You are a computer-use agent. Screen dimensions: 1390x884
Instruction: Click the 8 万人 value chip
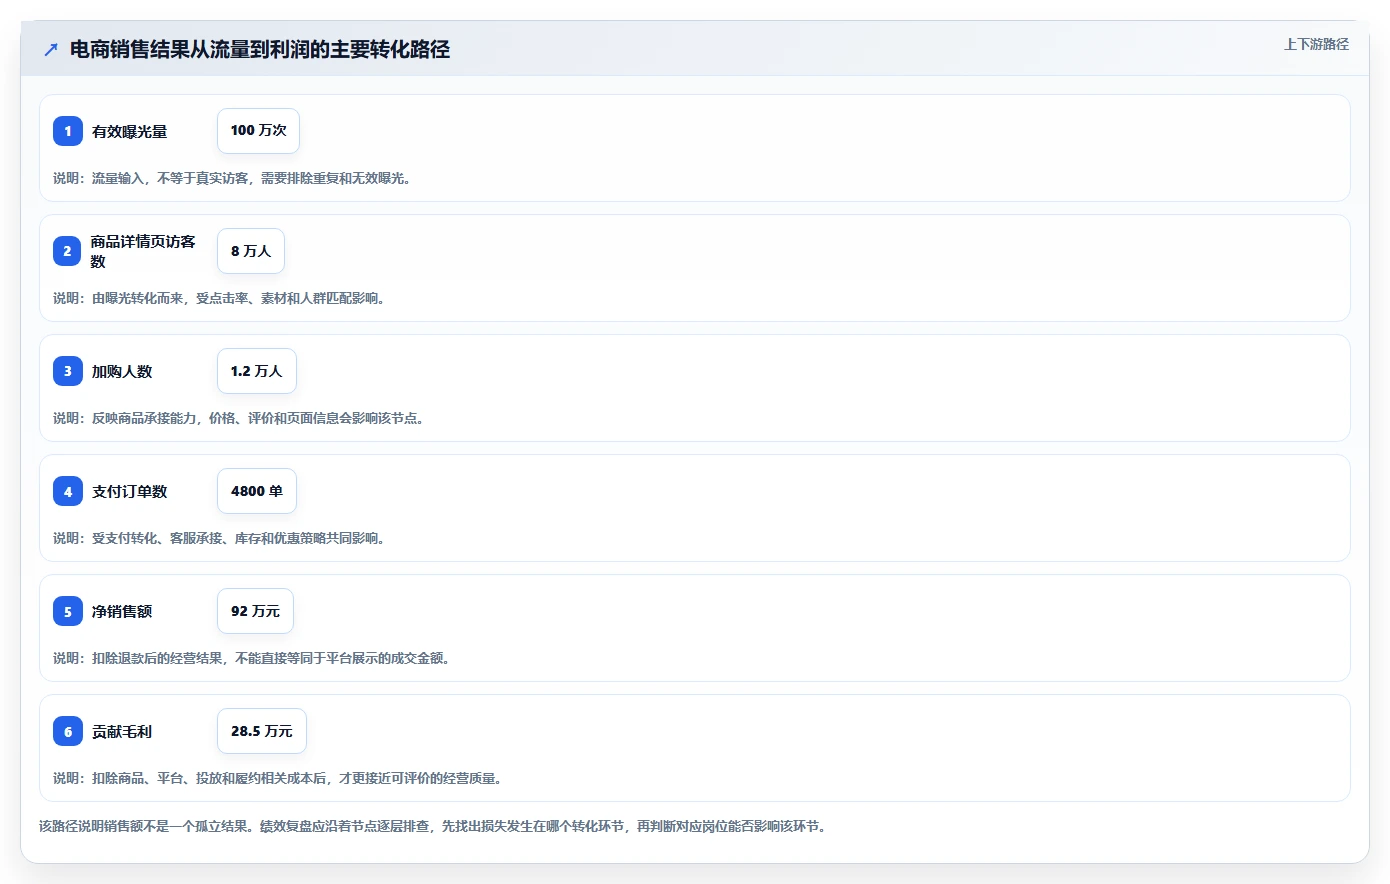point(251,251)
